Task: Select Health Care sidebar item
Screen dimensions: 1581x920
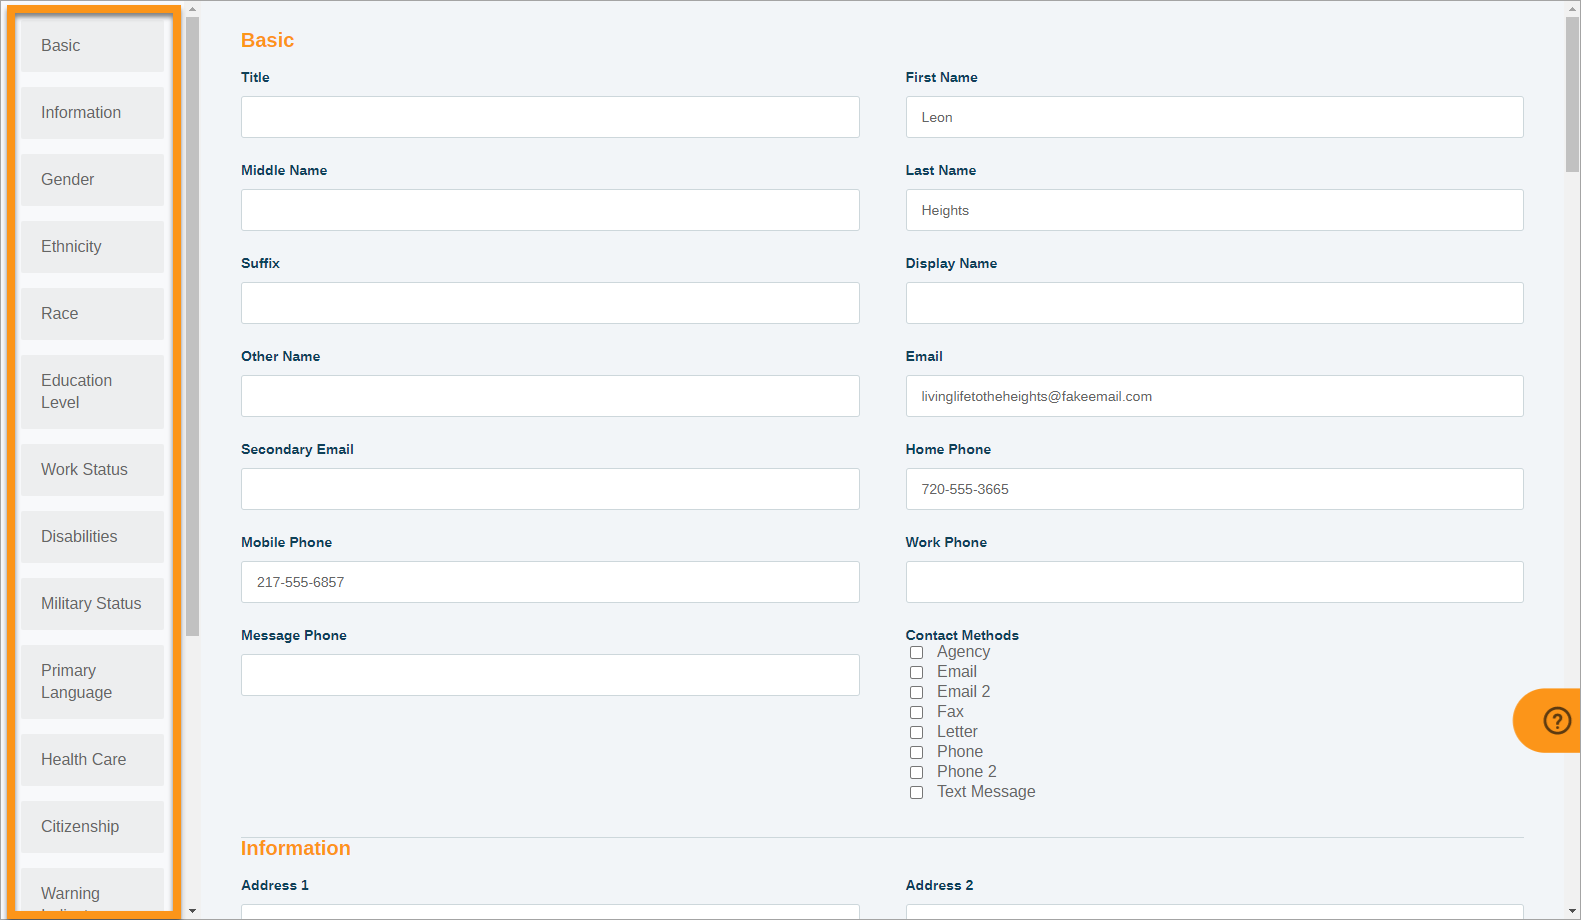Action: coord(92,760)
